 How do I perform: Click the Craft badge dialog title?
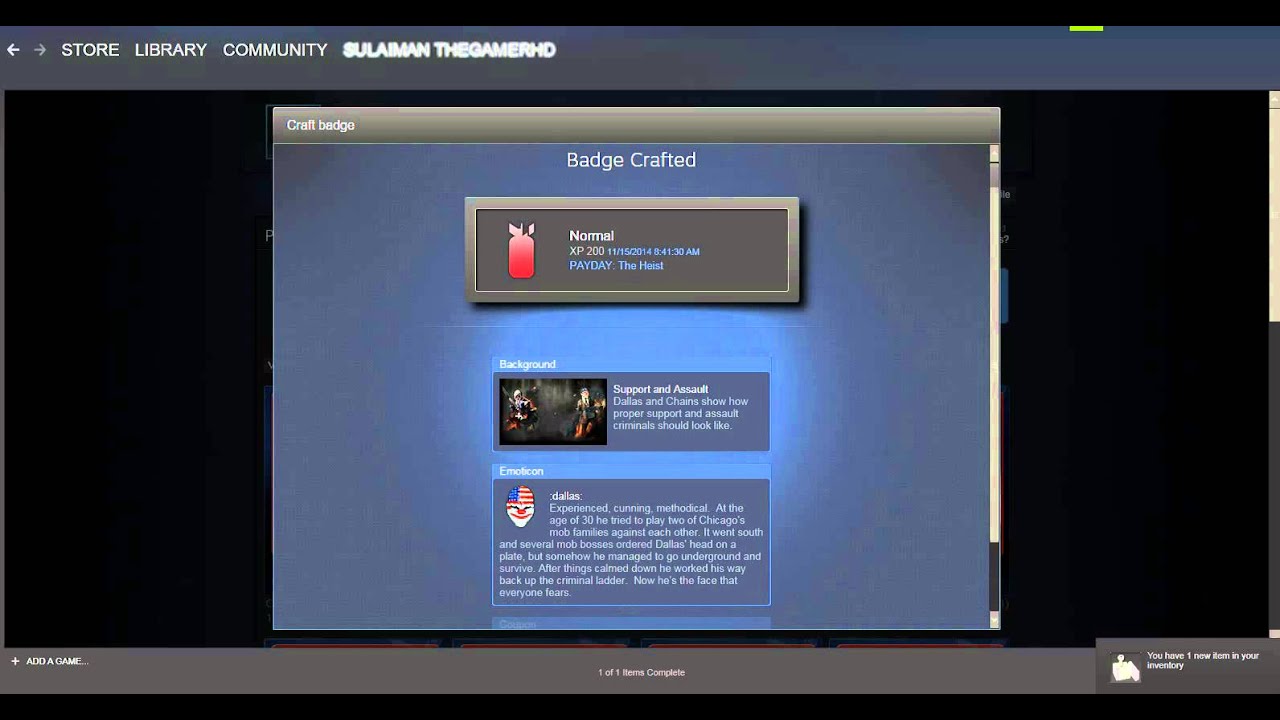[x=321, y=125]
